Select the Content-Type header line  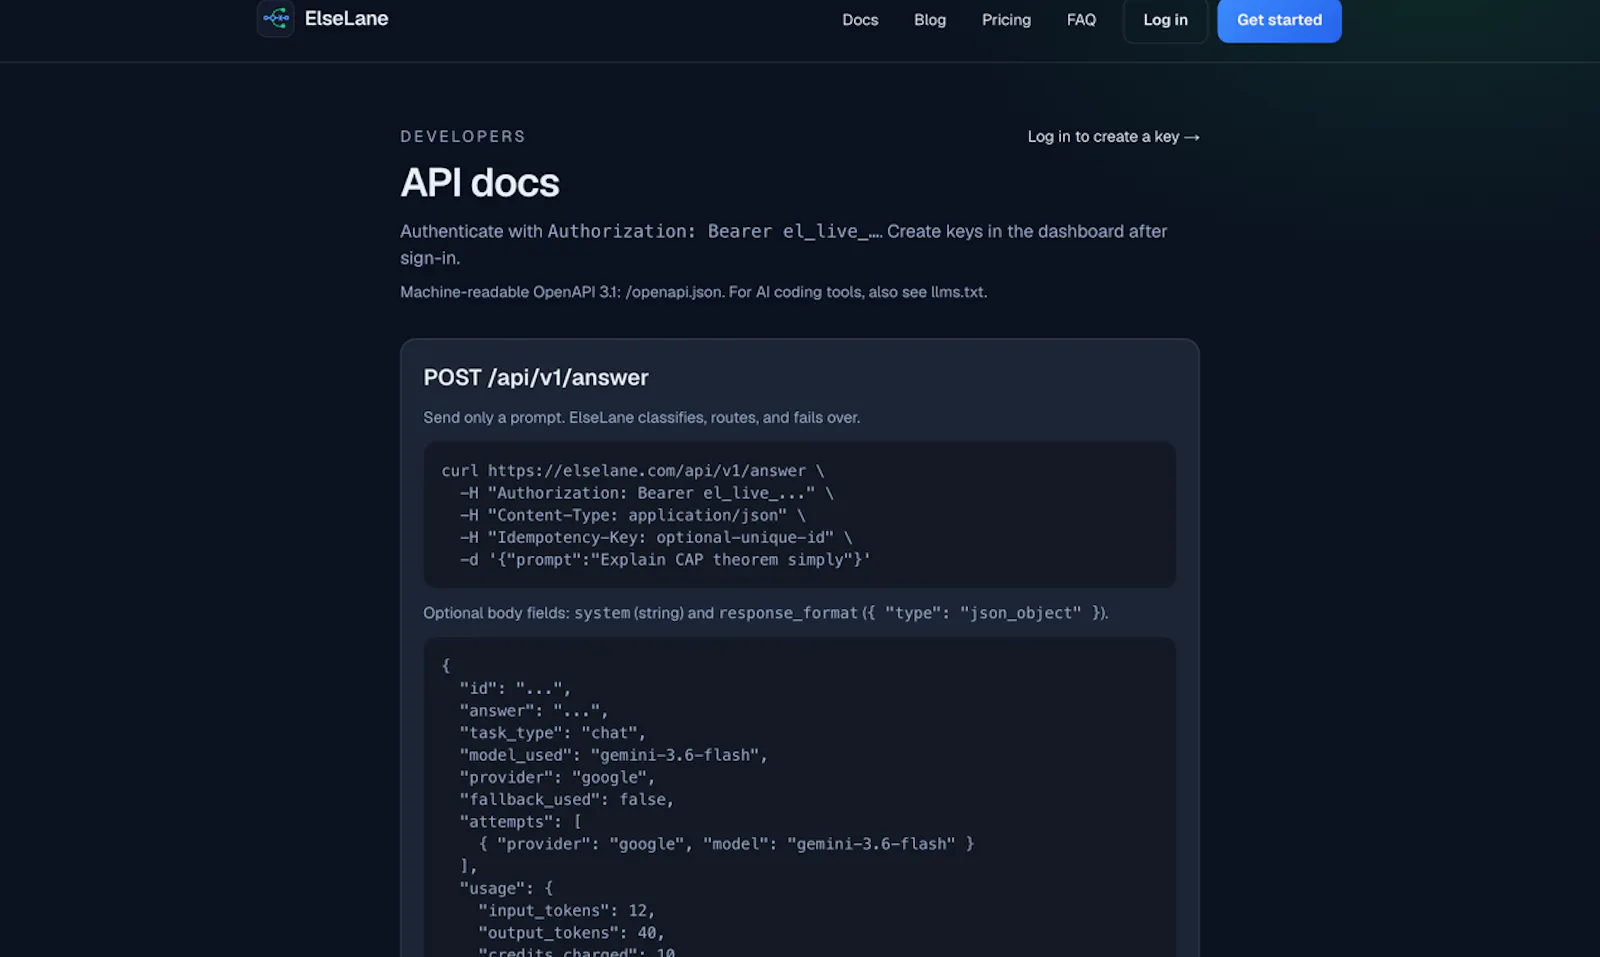(x=633, y=515)
